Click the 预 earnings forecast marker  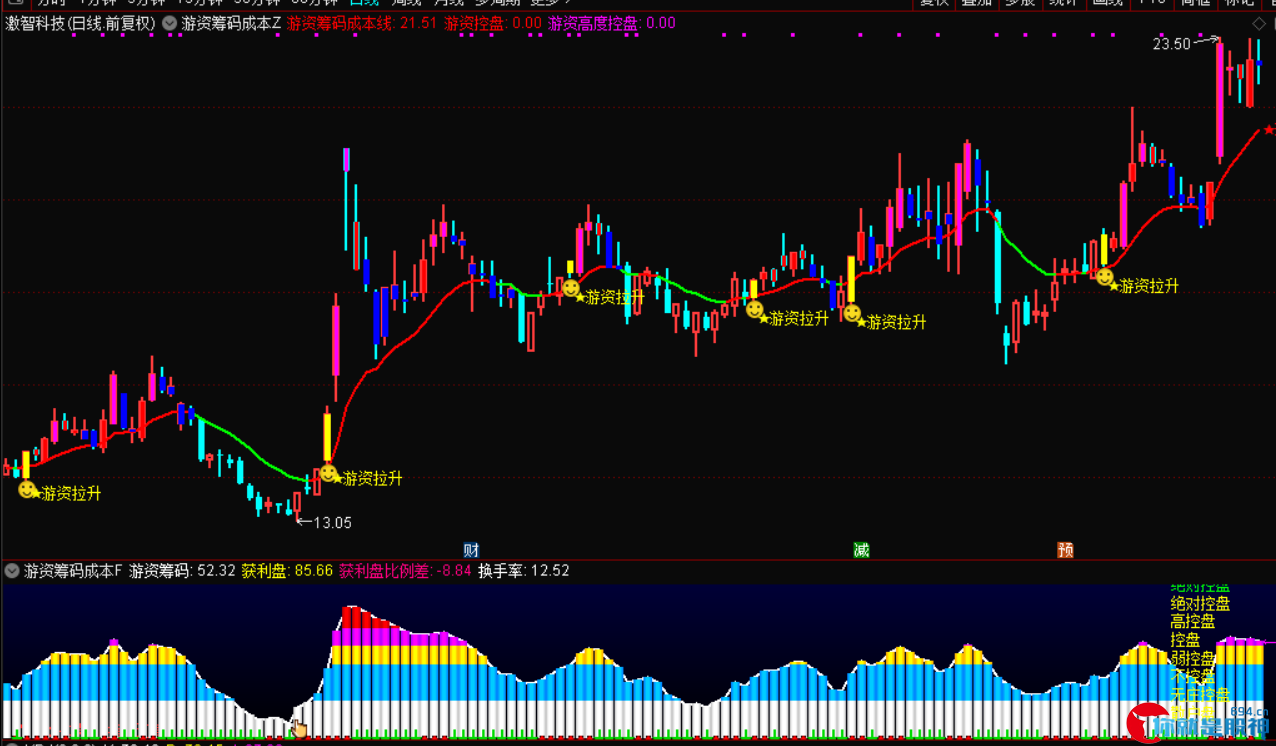tap(1065, 550)
